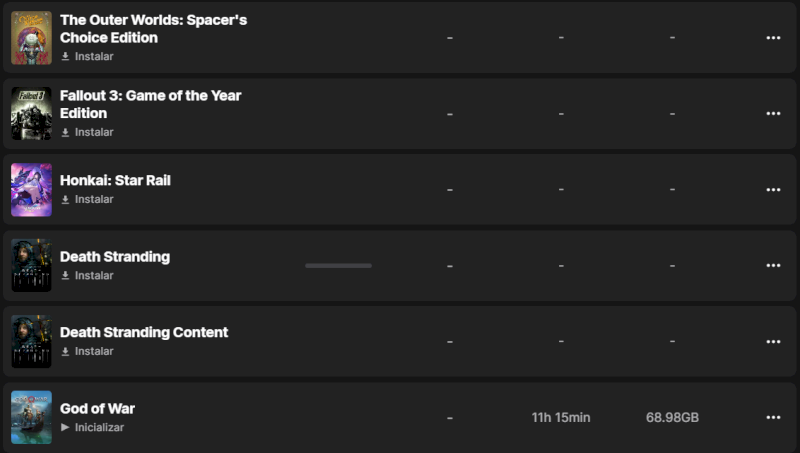Open more options for Honkai: Star Rail
The image size is (800, 453).
click(x=773, y=189)
